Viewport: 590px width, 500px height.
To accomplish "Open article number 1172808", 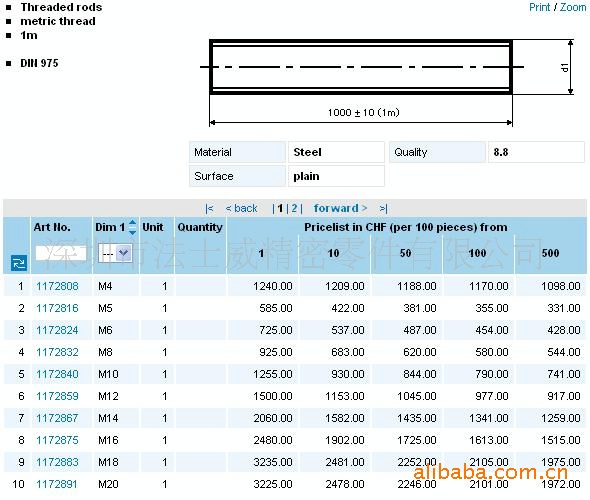I will point(57,286).
